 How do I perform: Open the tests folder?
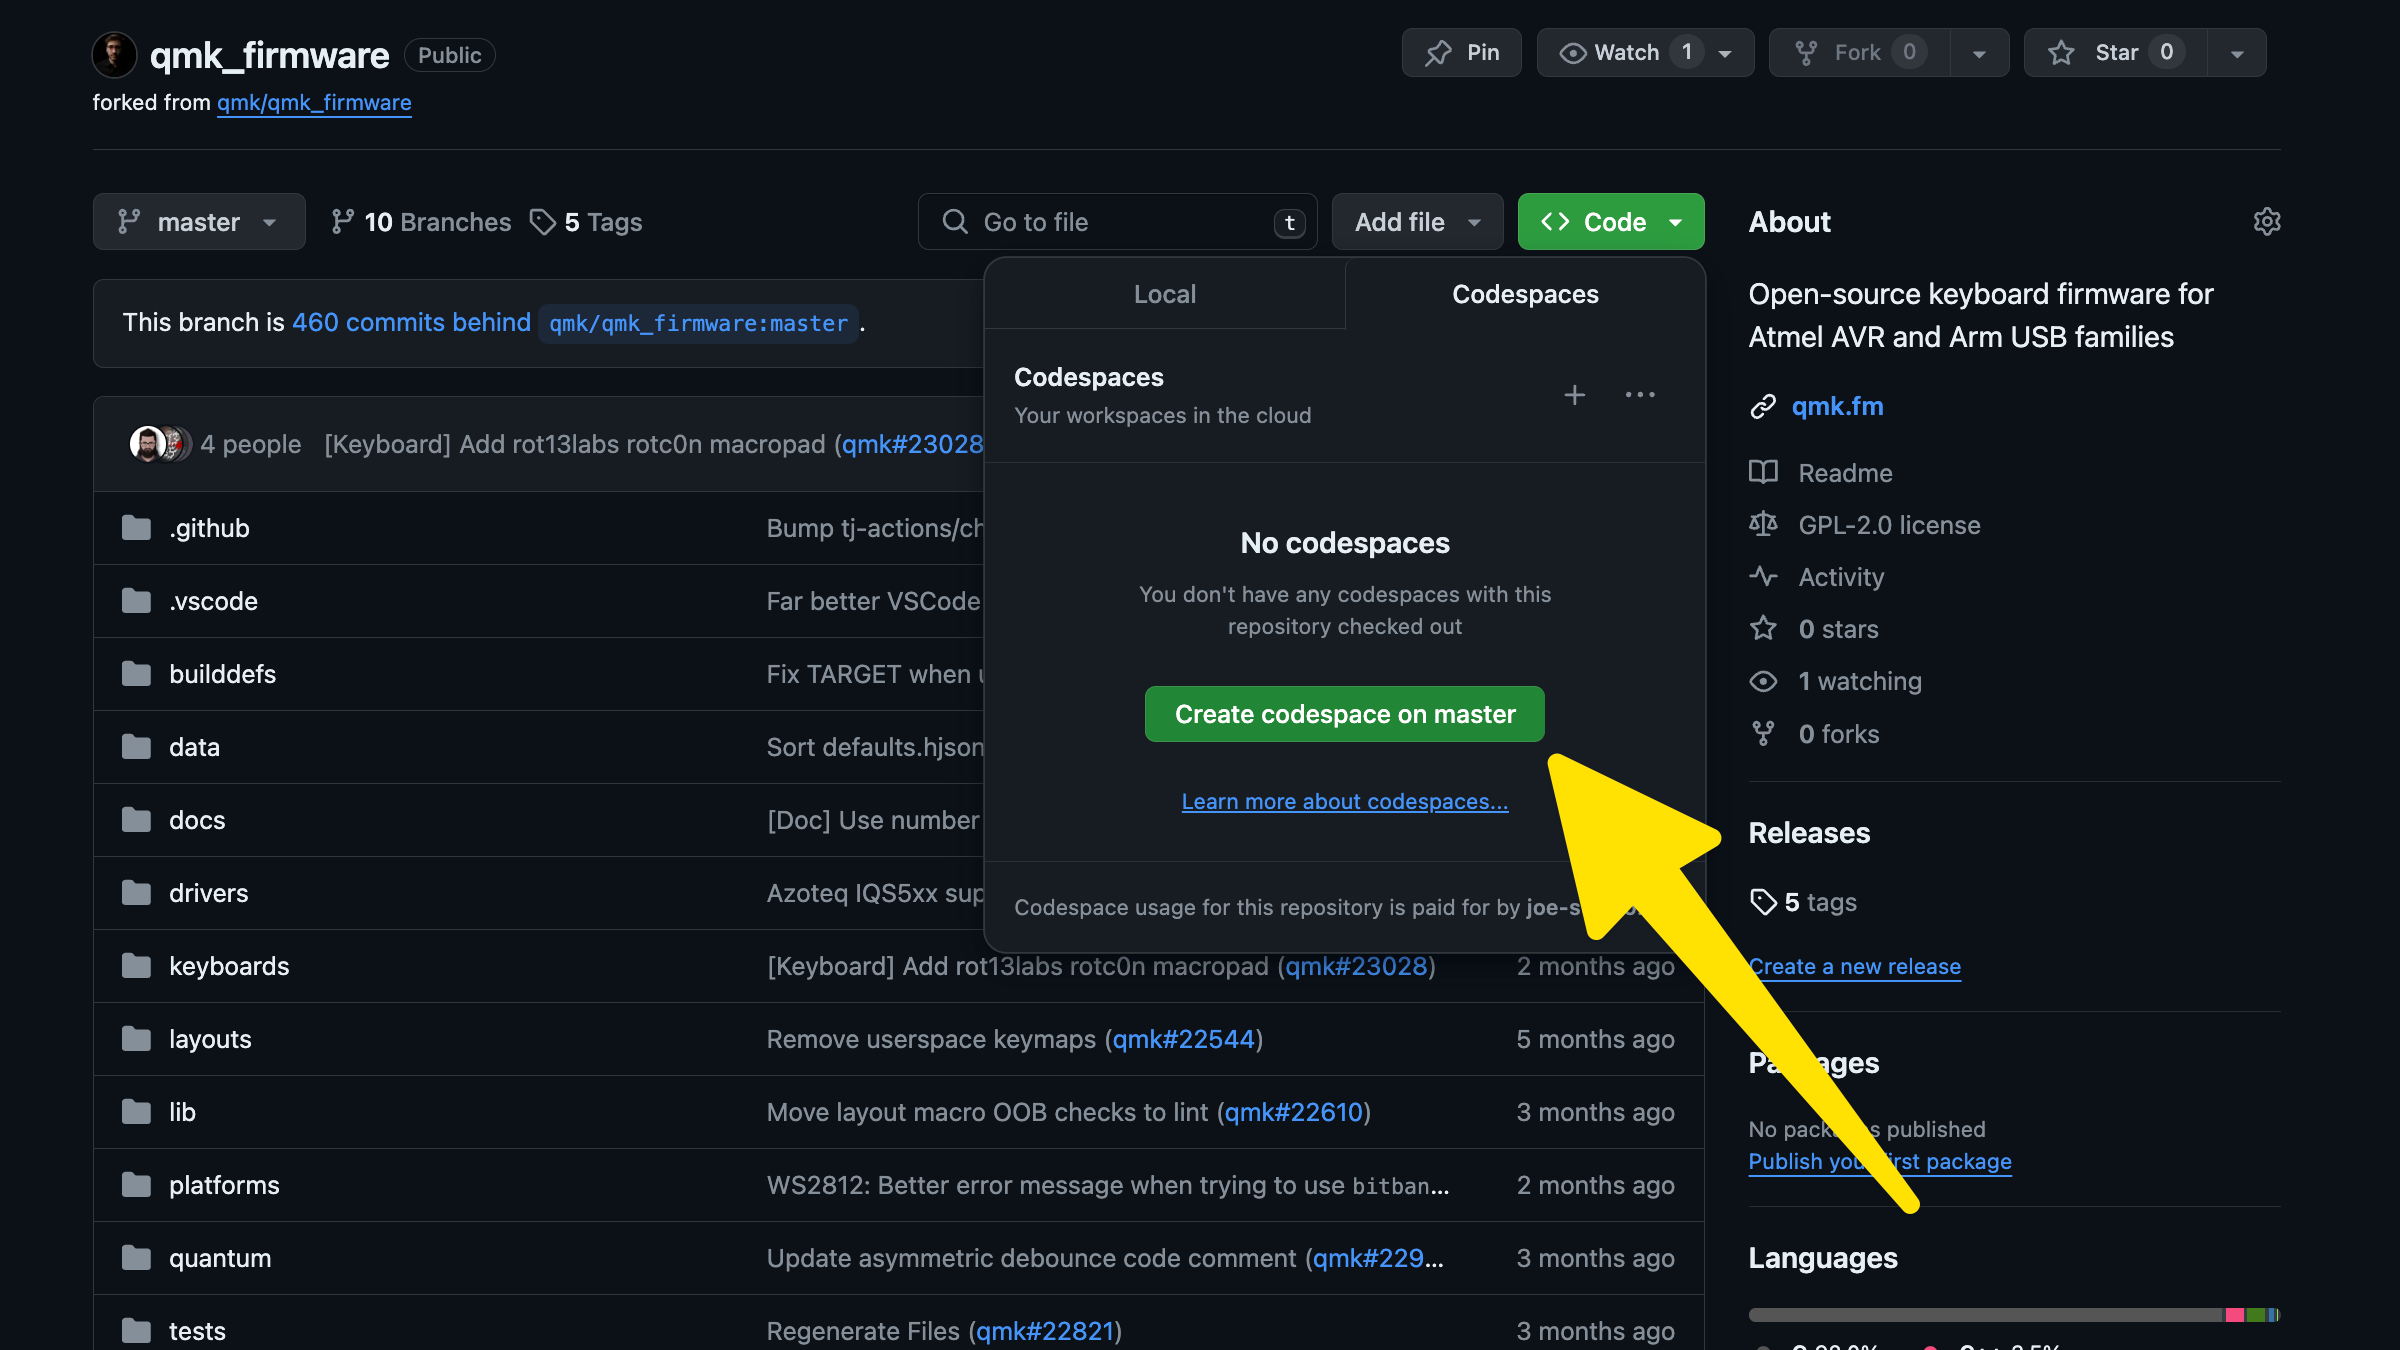coord(197,1331)
